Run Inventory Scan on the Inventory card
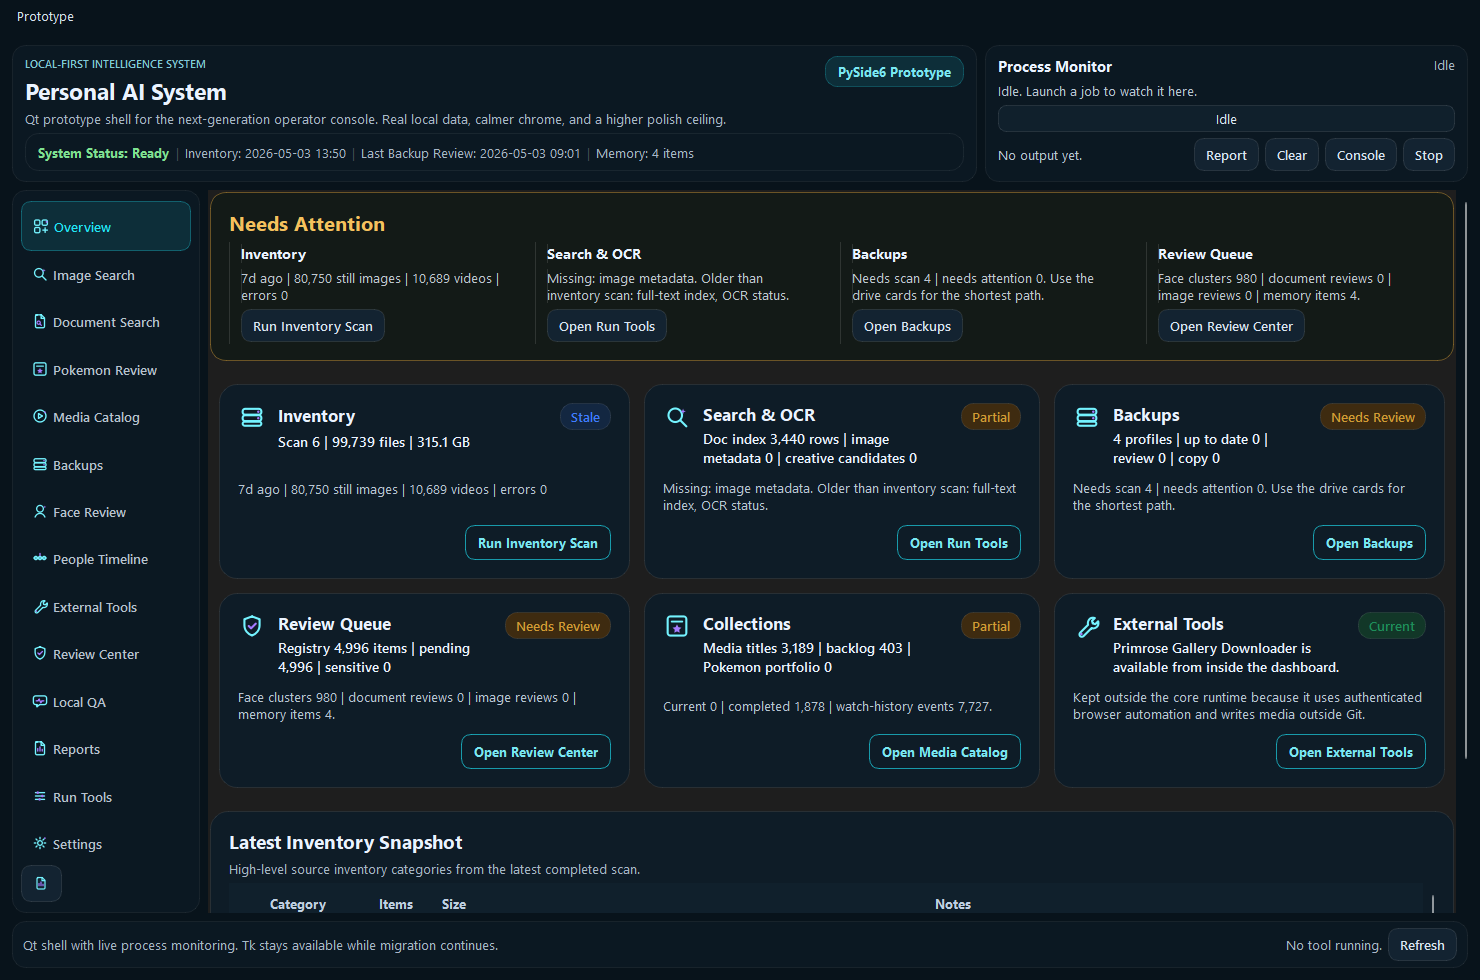Screen dimensions: 1480x980 tap(537, 543)
